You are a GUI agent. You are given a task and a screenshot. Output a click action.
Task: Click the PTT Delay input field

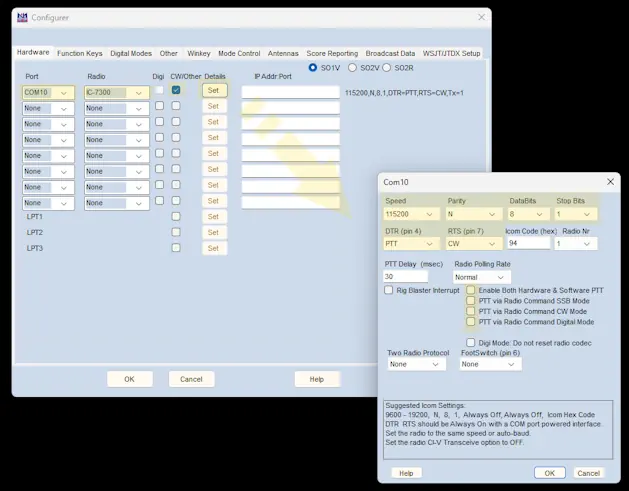(405, 277)
